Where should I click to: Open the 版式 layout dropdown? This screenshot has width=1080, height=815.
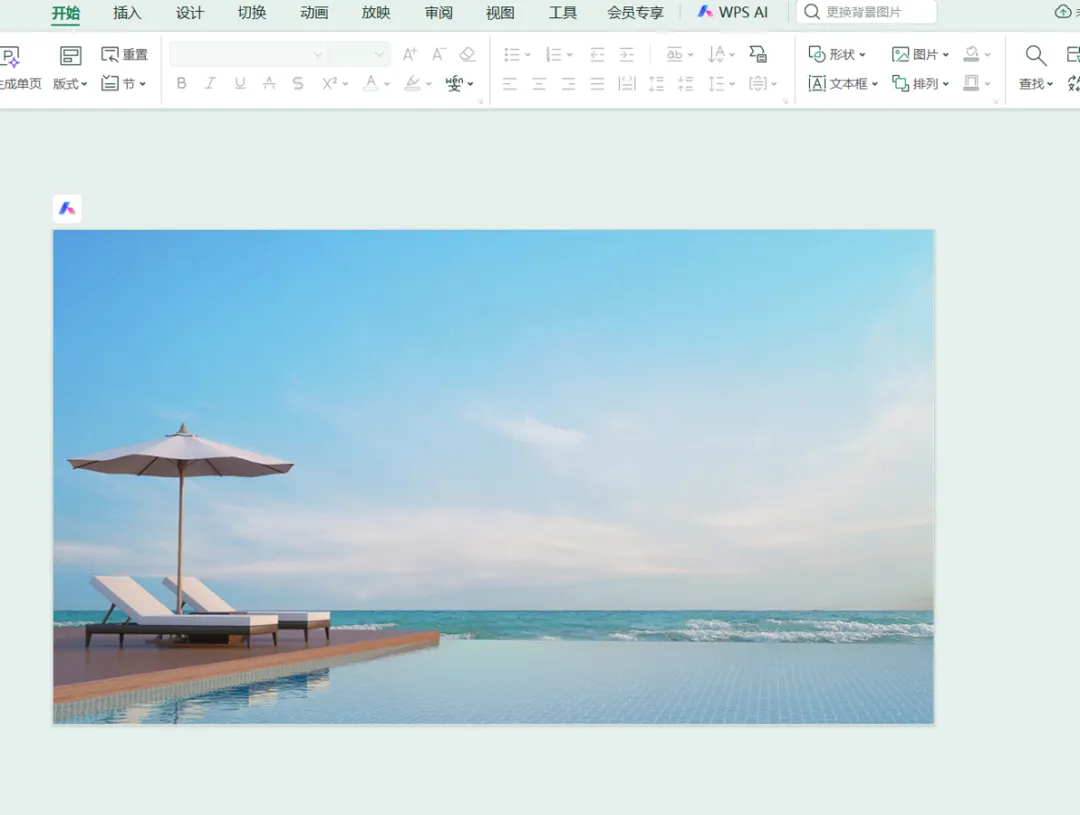[x=70, y=83]
